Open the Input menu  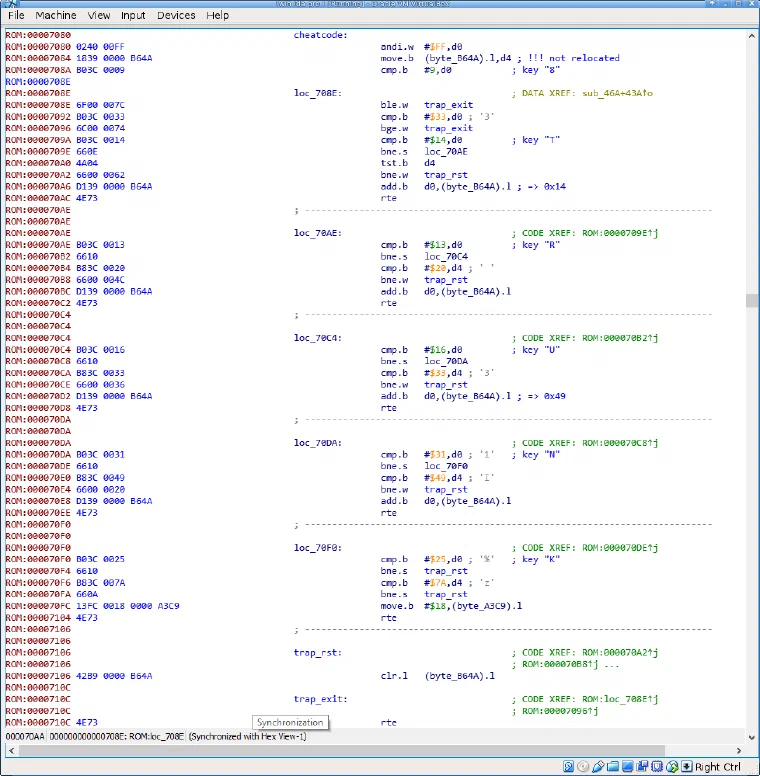(x=133, y=15)
